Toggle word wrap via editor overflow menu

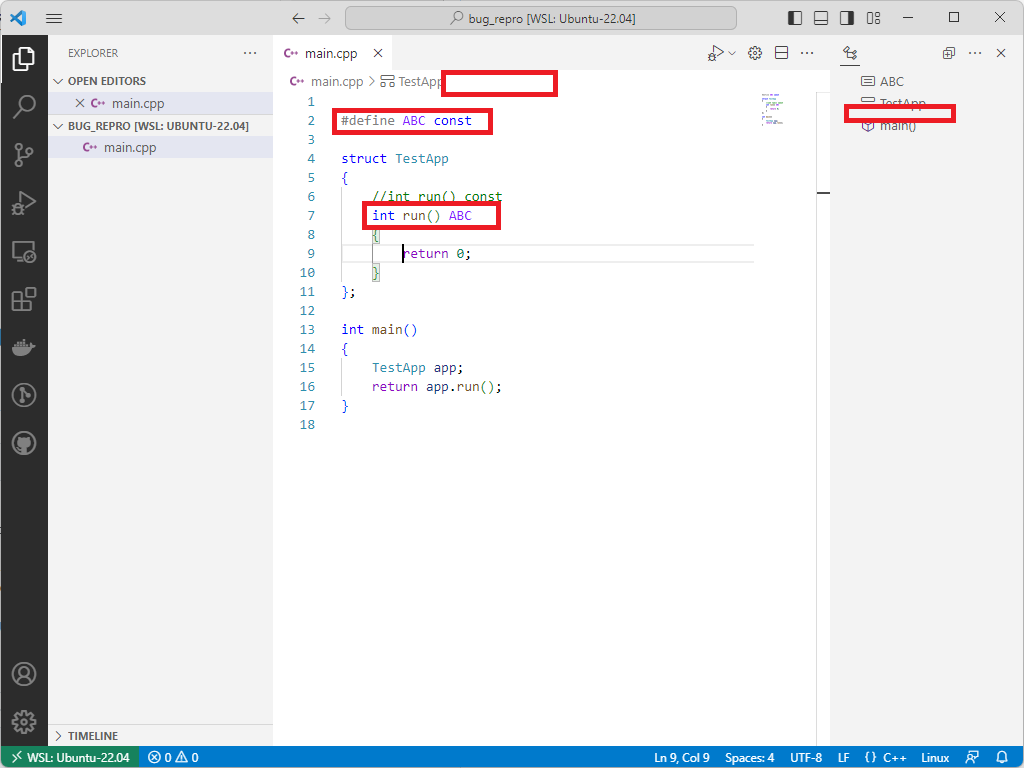(x=806, y=53)
